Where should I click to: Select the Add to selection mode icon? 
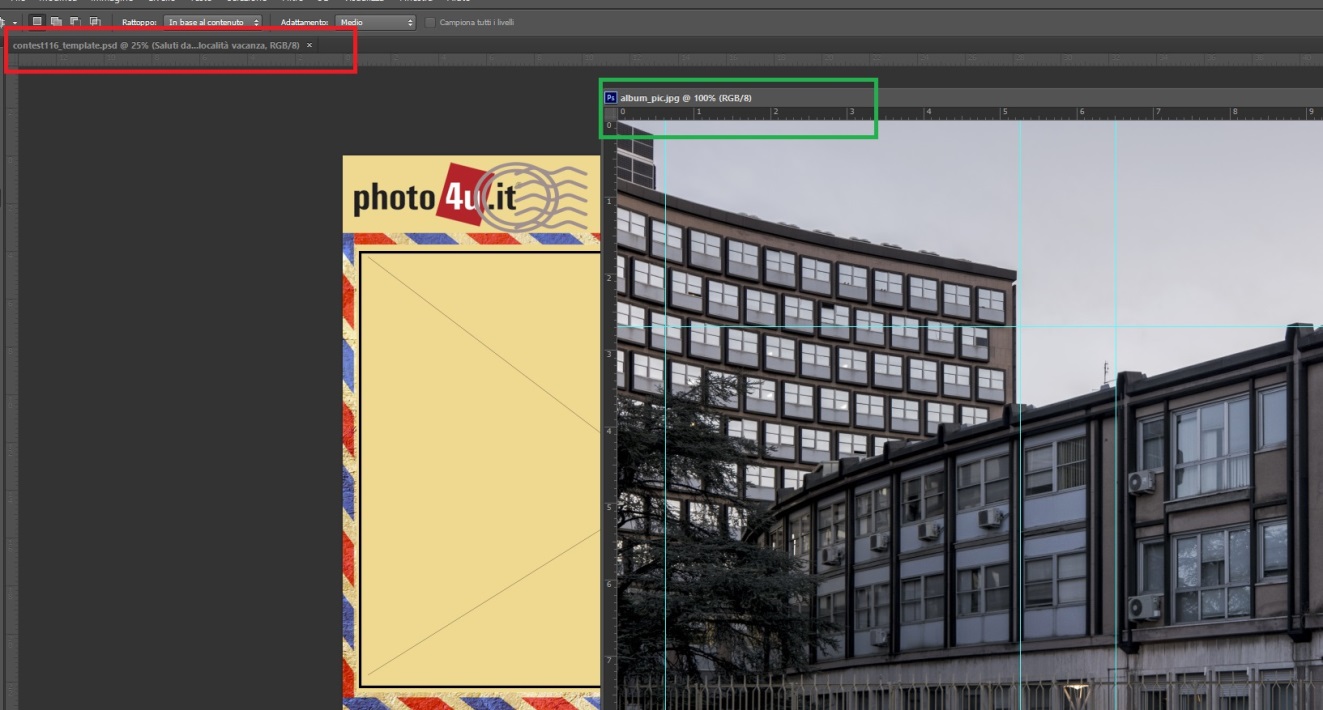pyautogui.click(x=56, y=21)
